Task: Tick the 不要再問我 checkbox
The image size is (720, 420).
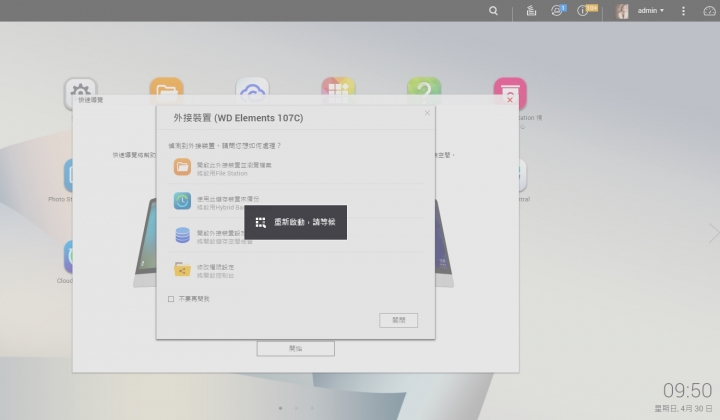Action: coord(171,299)
